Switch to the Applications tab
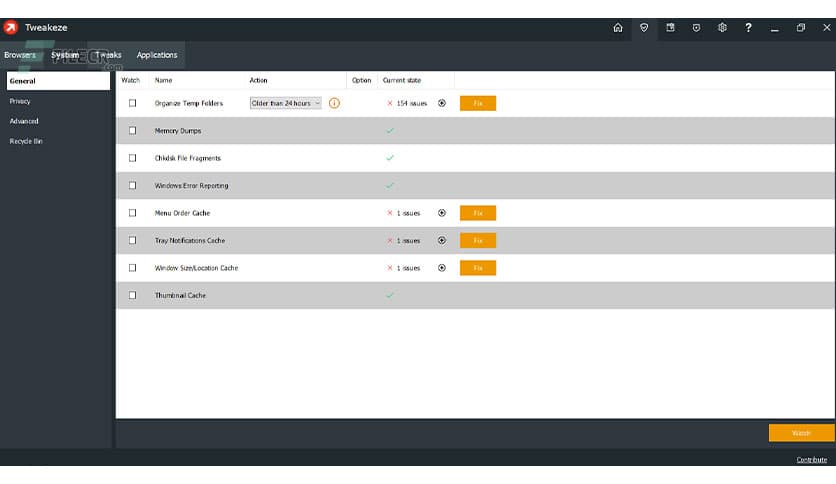 (x=157, y=55)
